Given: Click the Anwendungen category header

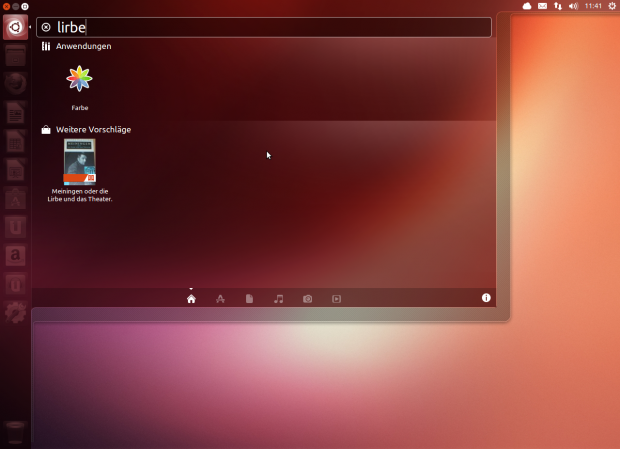Looking at the screenshot, I should (83, 46).
